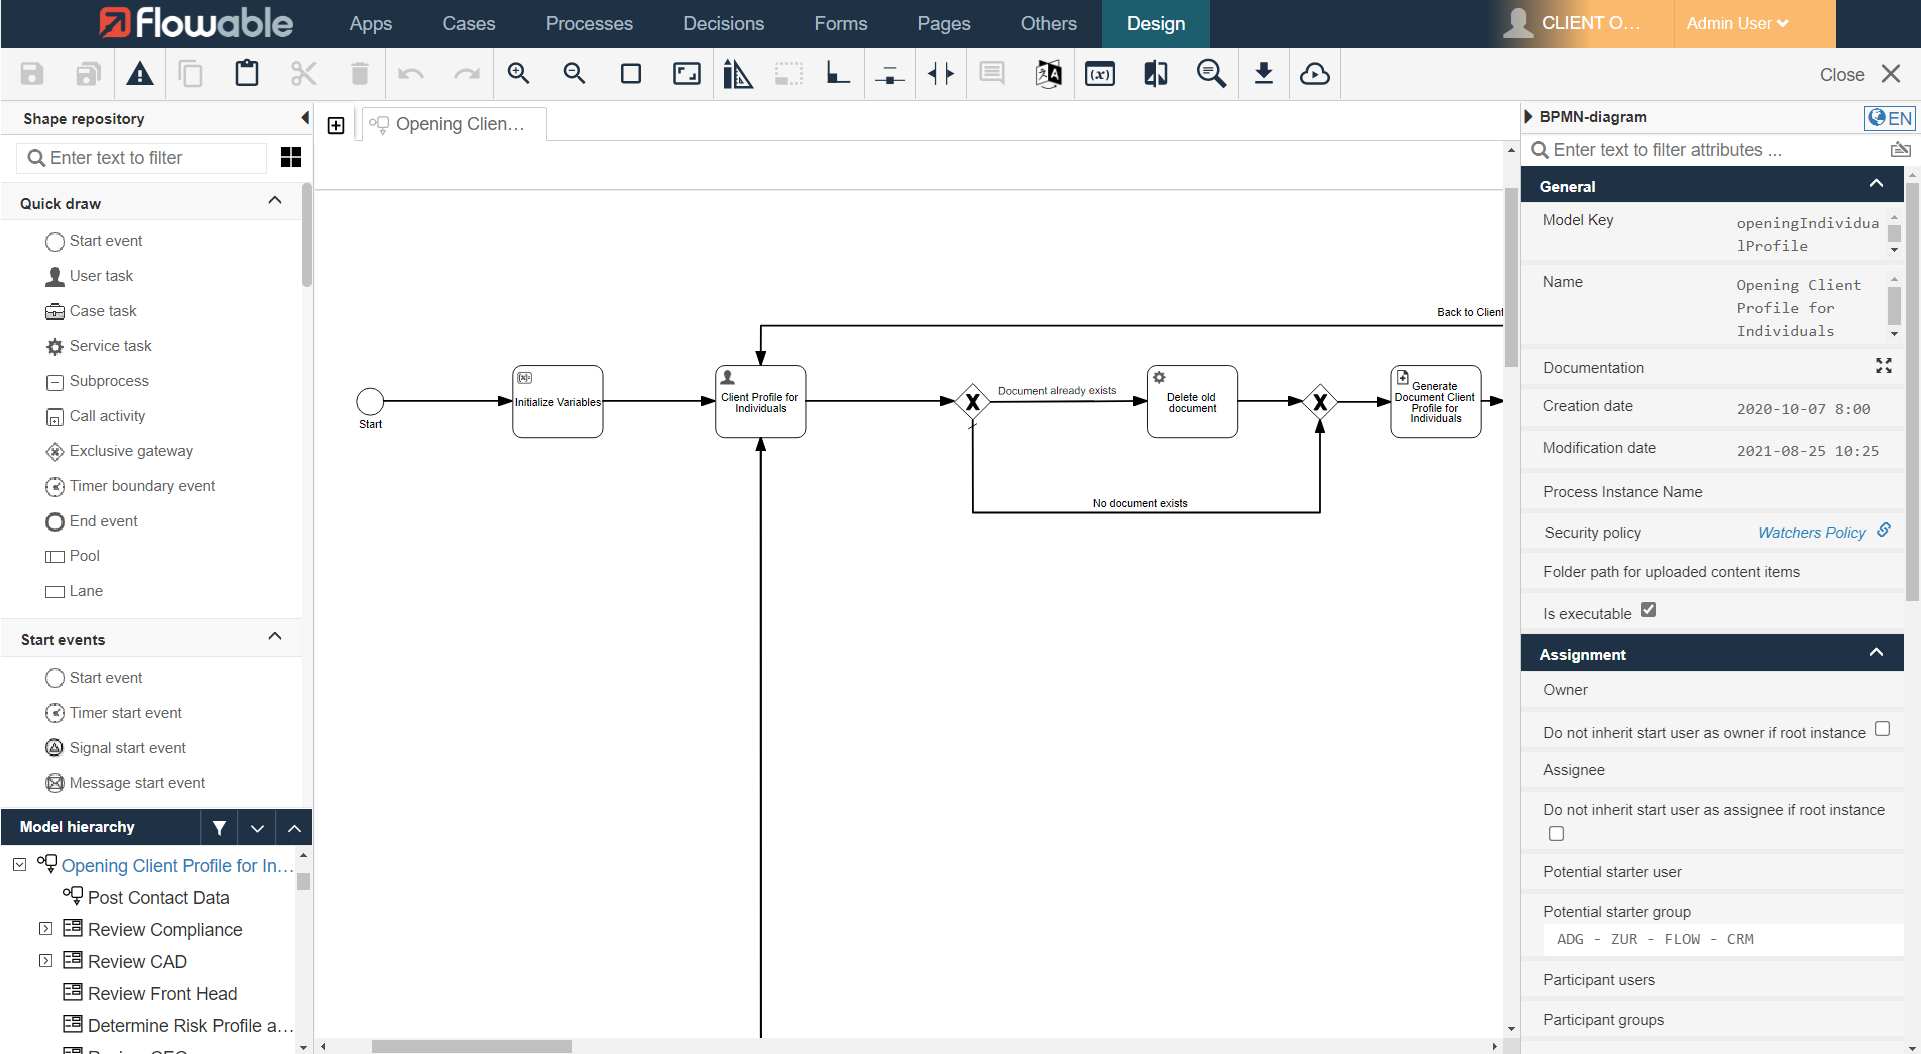Image resolution: width=1921 pixels, height=1054 pixels.
Task: Toggle the Is executable checkbox
Action: click(x=1649, y=609)
